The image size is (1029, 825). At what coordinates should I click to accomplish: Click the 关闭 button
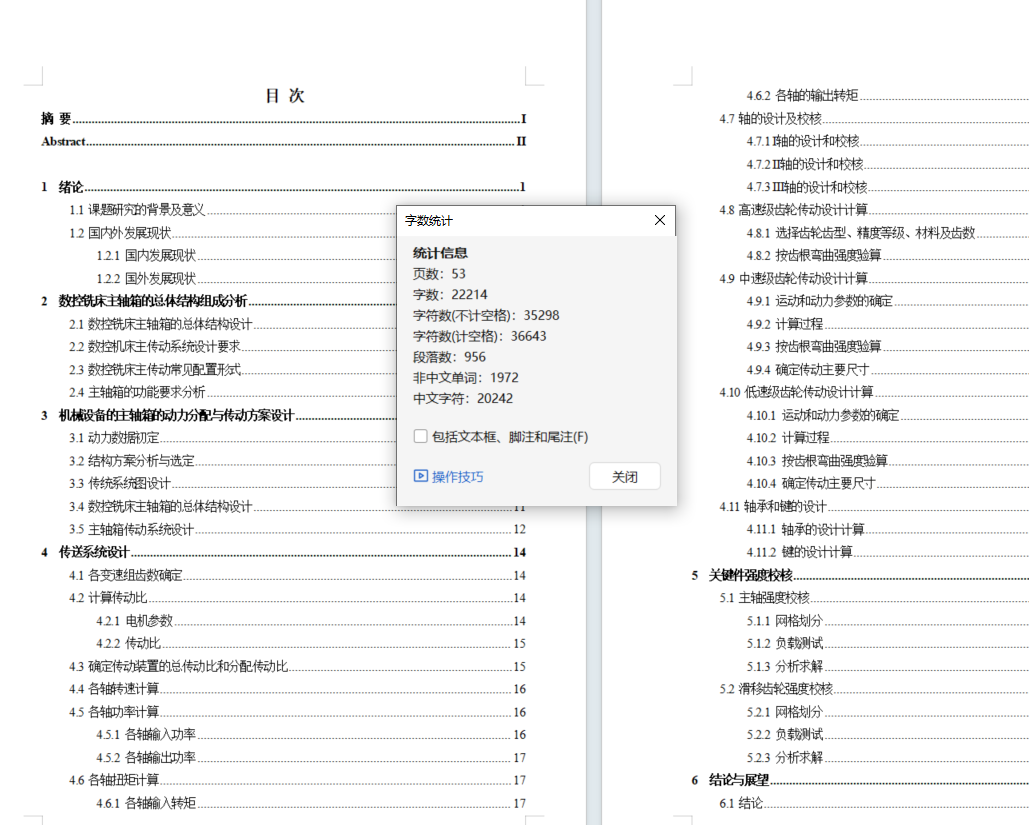coord(625,476)
